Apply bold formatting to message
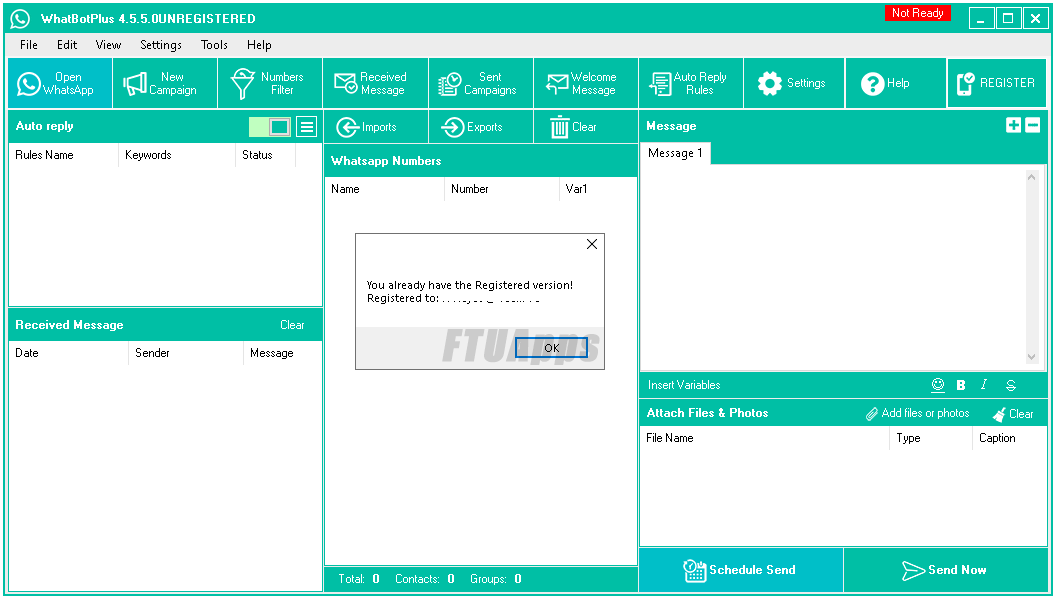The width and height of the screenshot is (1056, 599). tap(961, 385)
